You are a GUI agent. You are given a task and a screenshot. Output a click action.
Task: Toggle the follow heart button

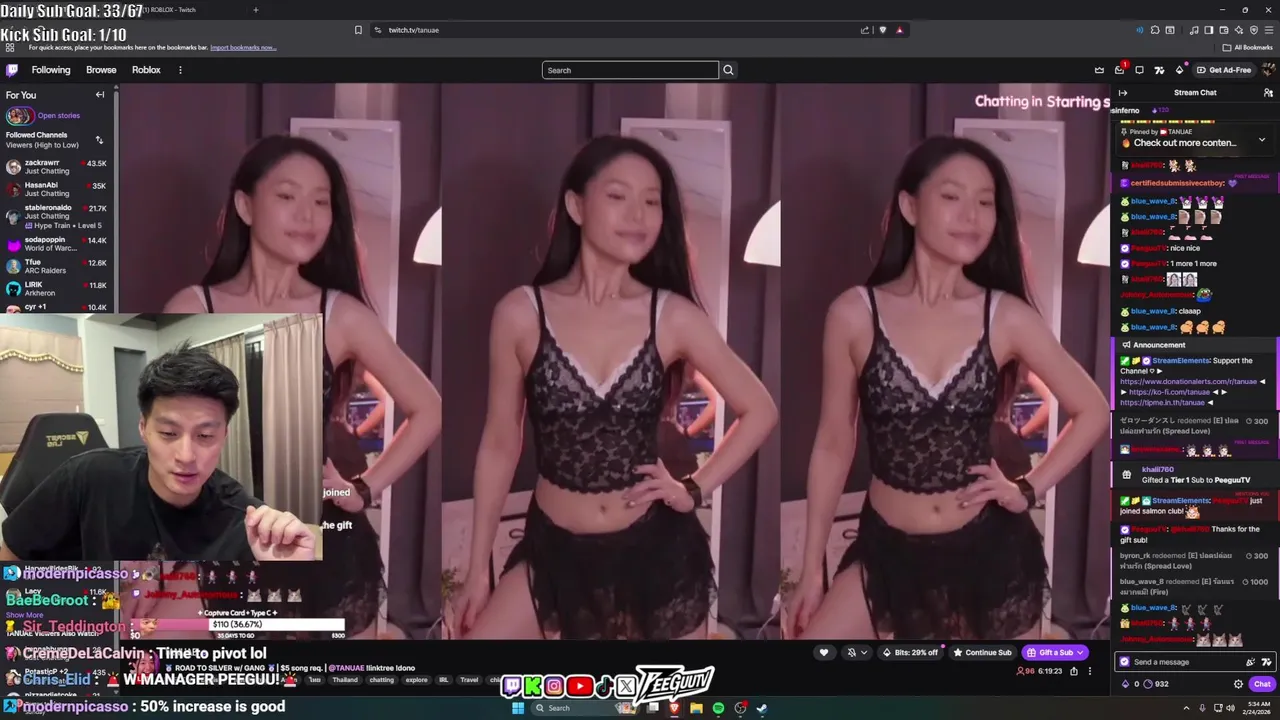[x=824, y=652]
